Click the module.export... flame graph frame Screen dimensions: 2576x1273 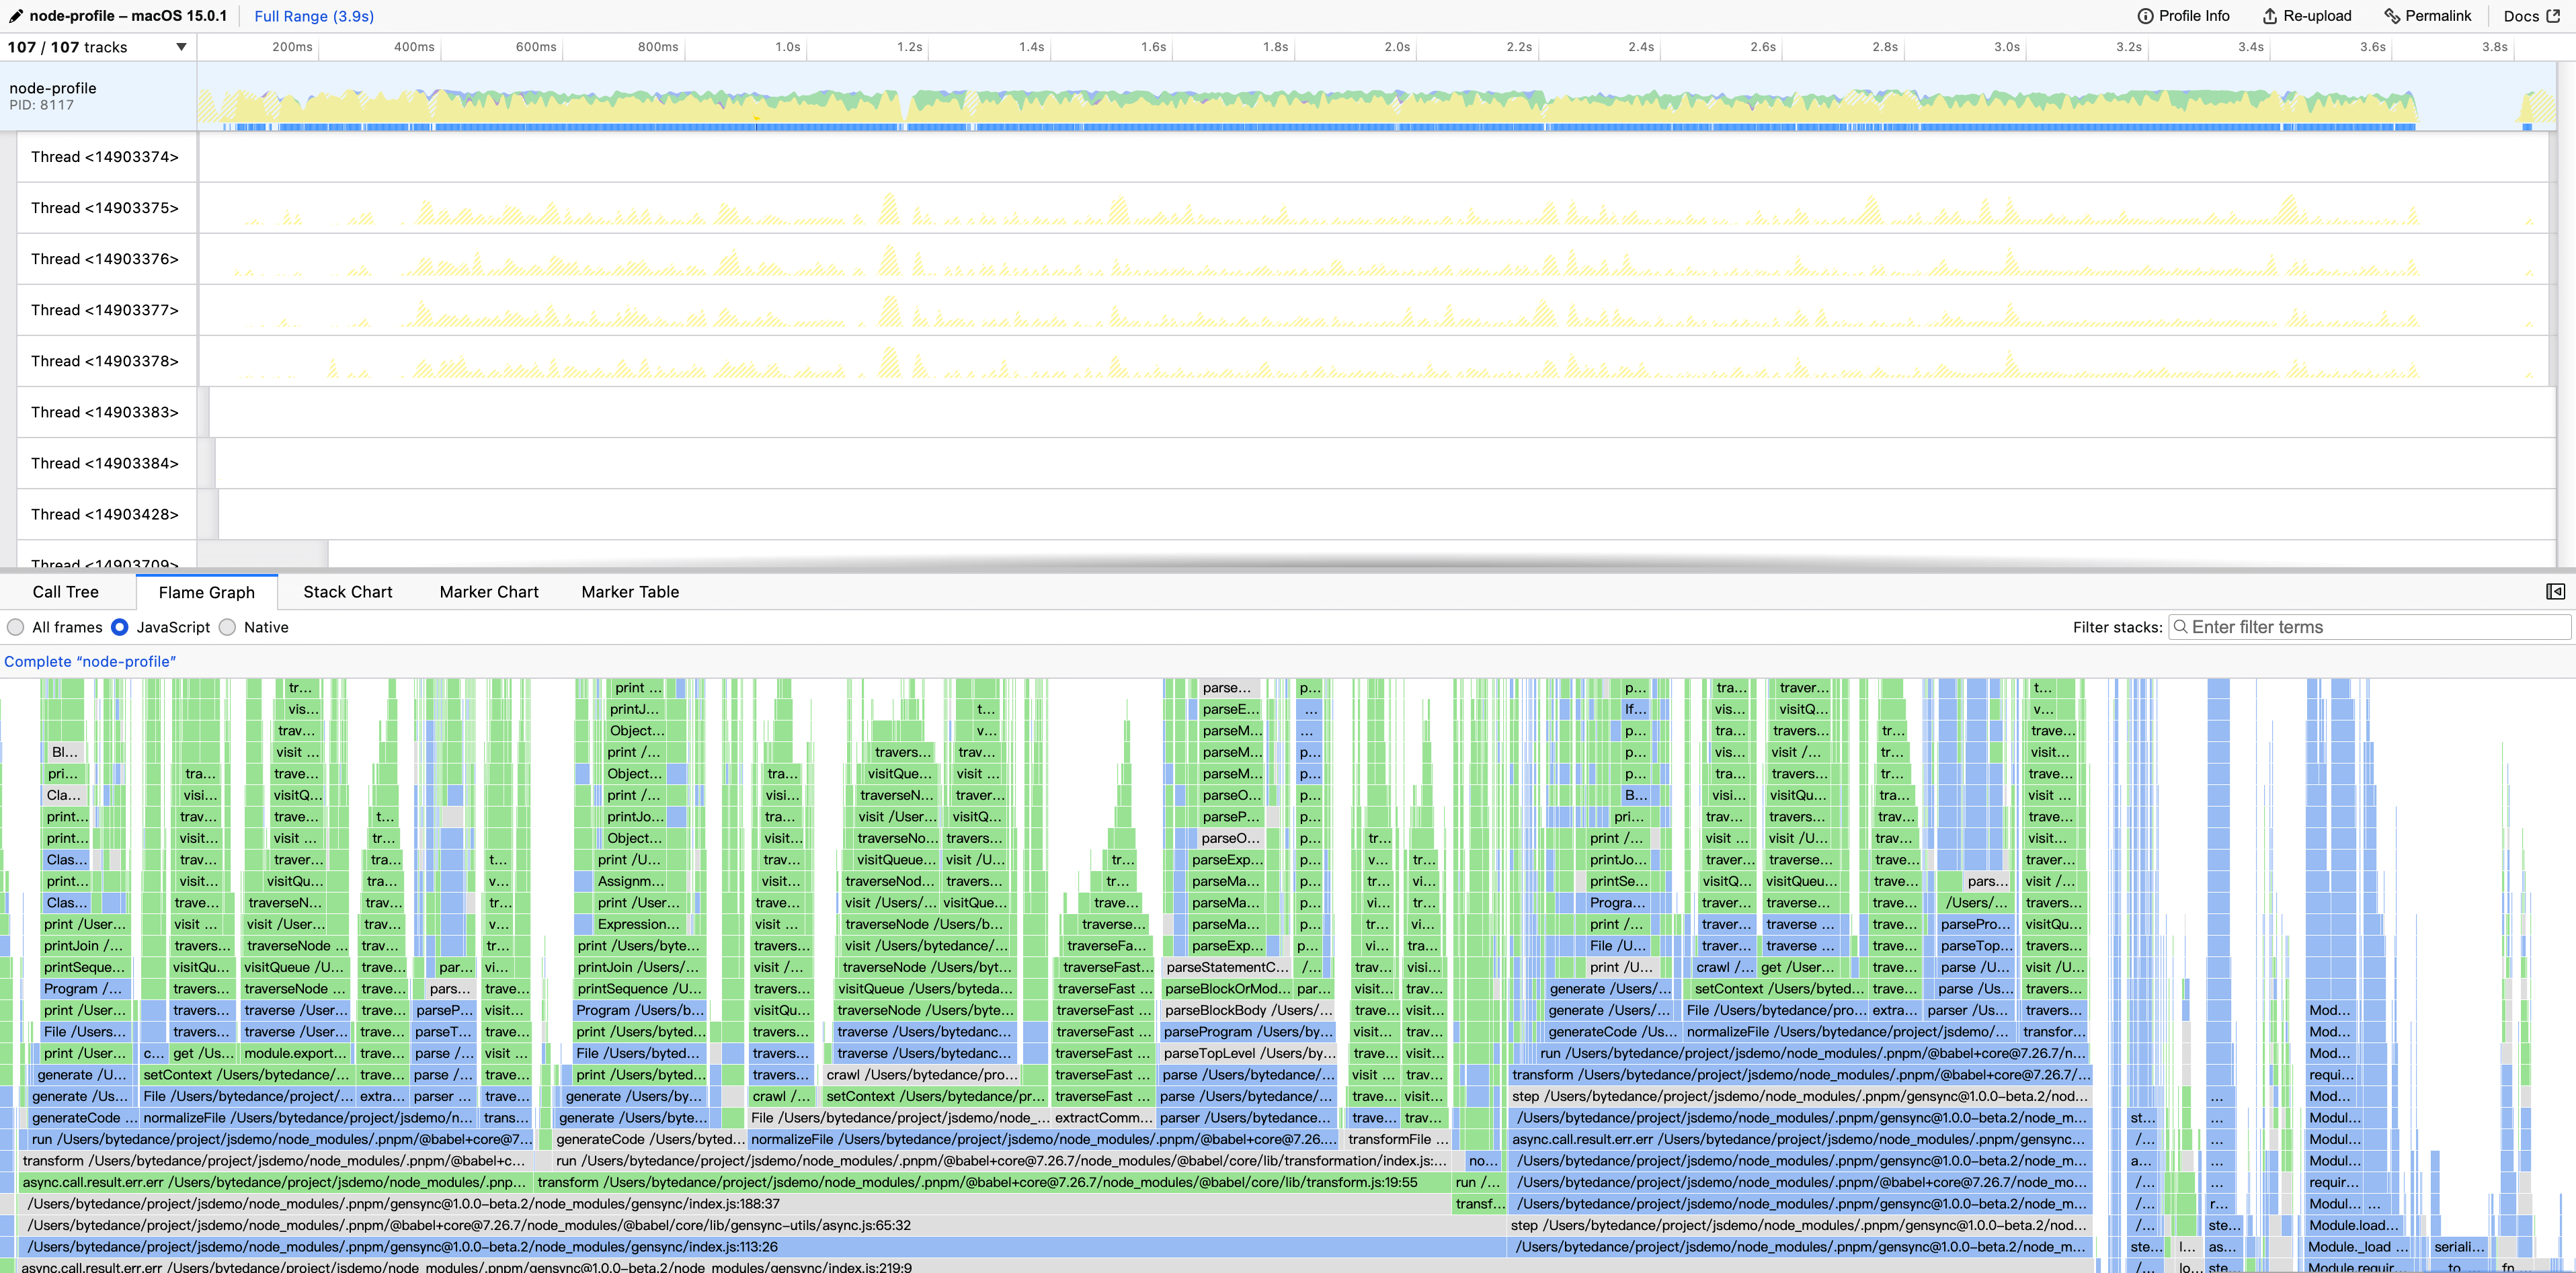[x=295, y=1053]
